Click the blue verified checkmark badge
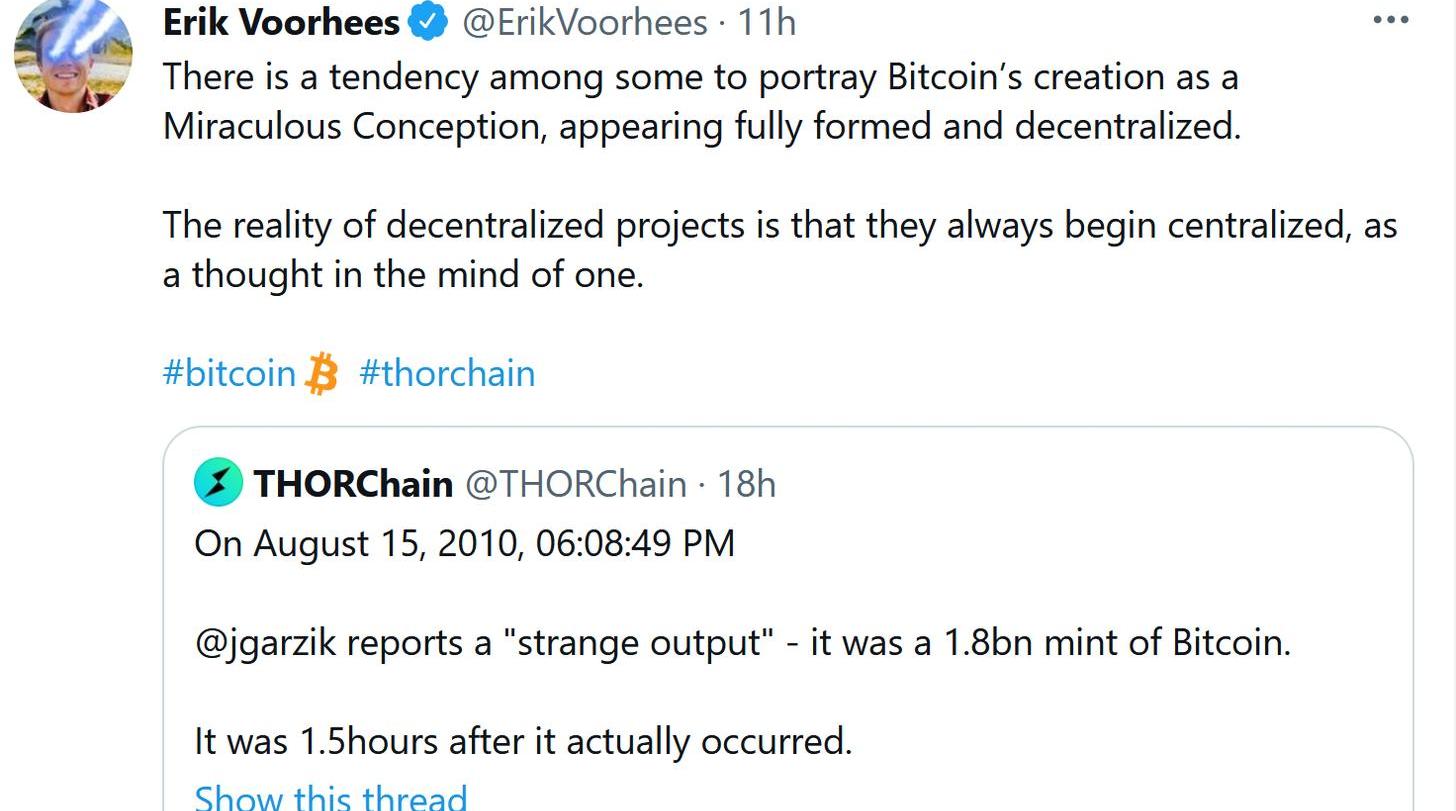 pyautogui.click(x=429, y=22)
